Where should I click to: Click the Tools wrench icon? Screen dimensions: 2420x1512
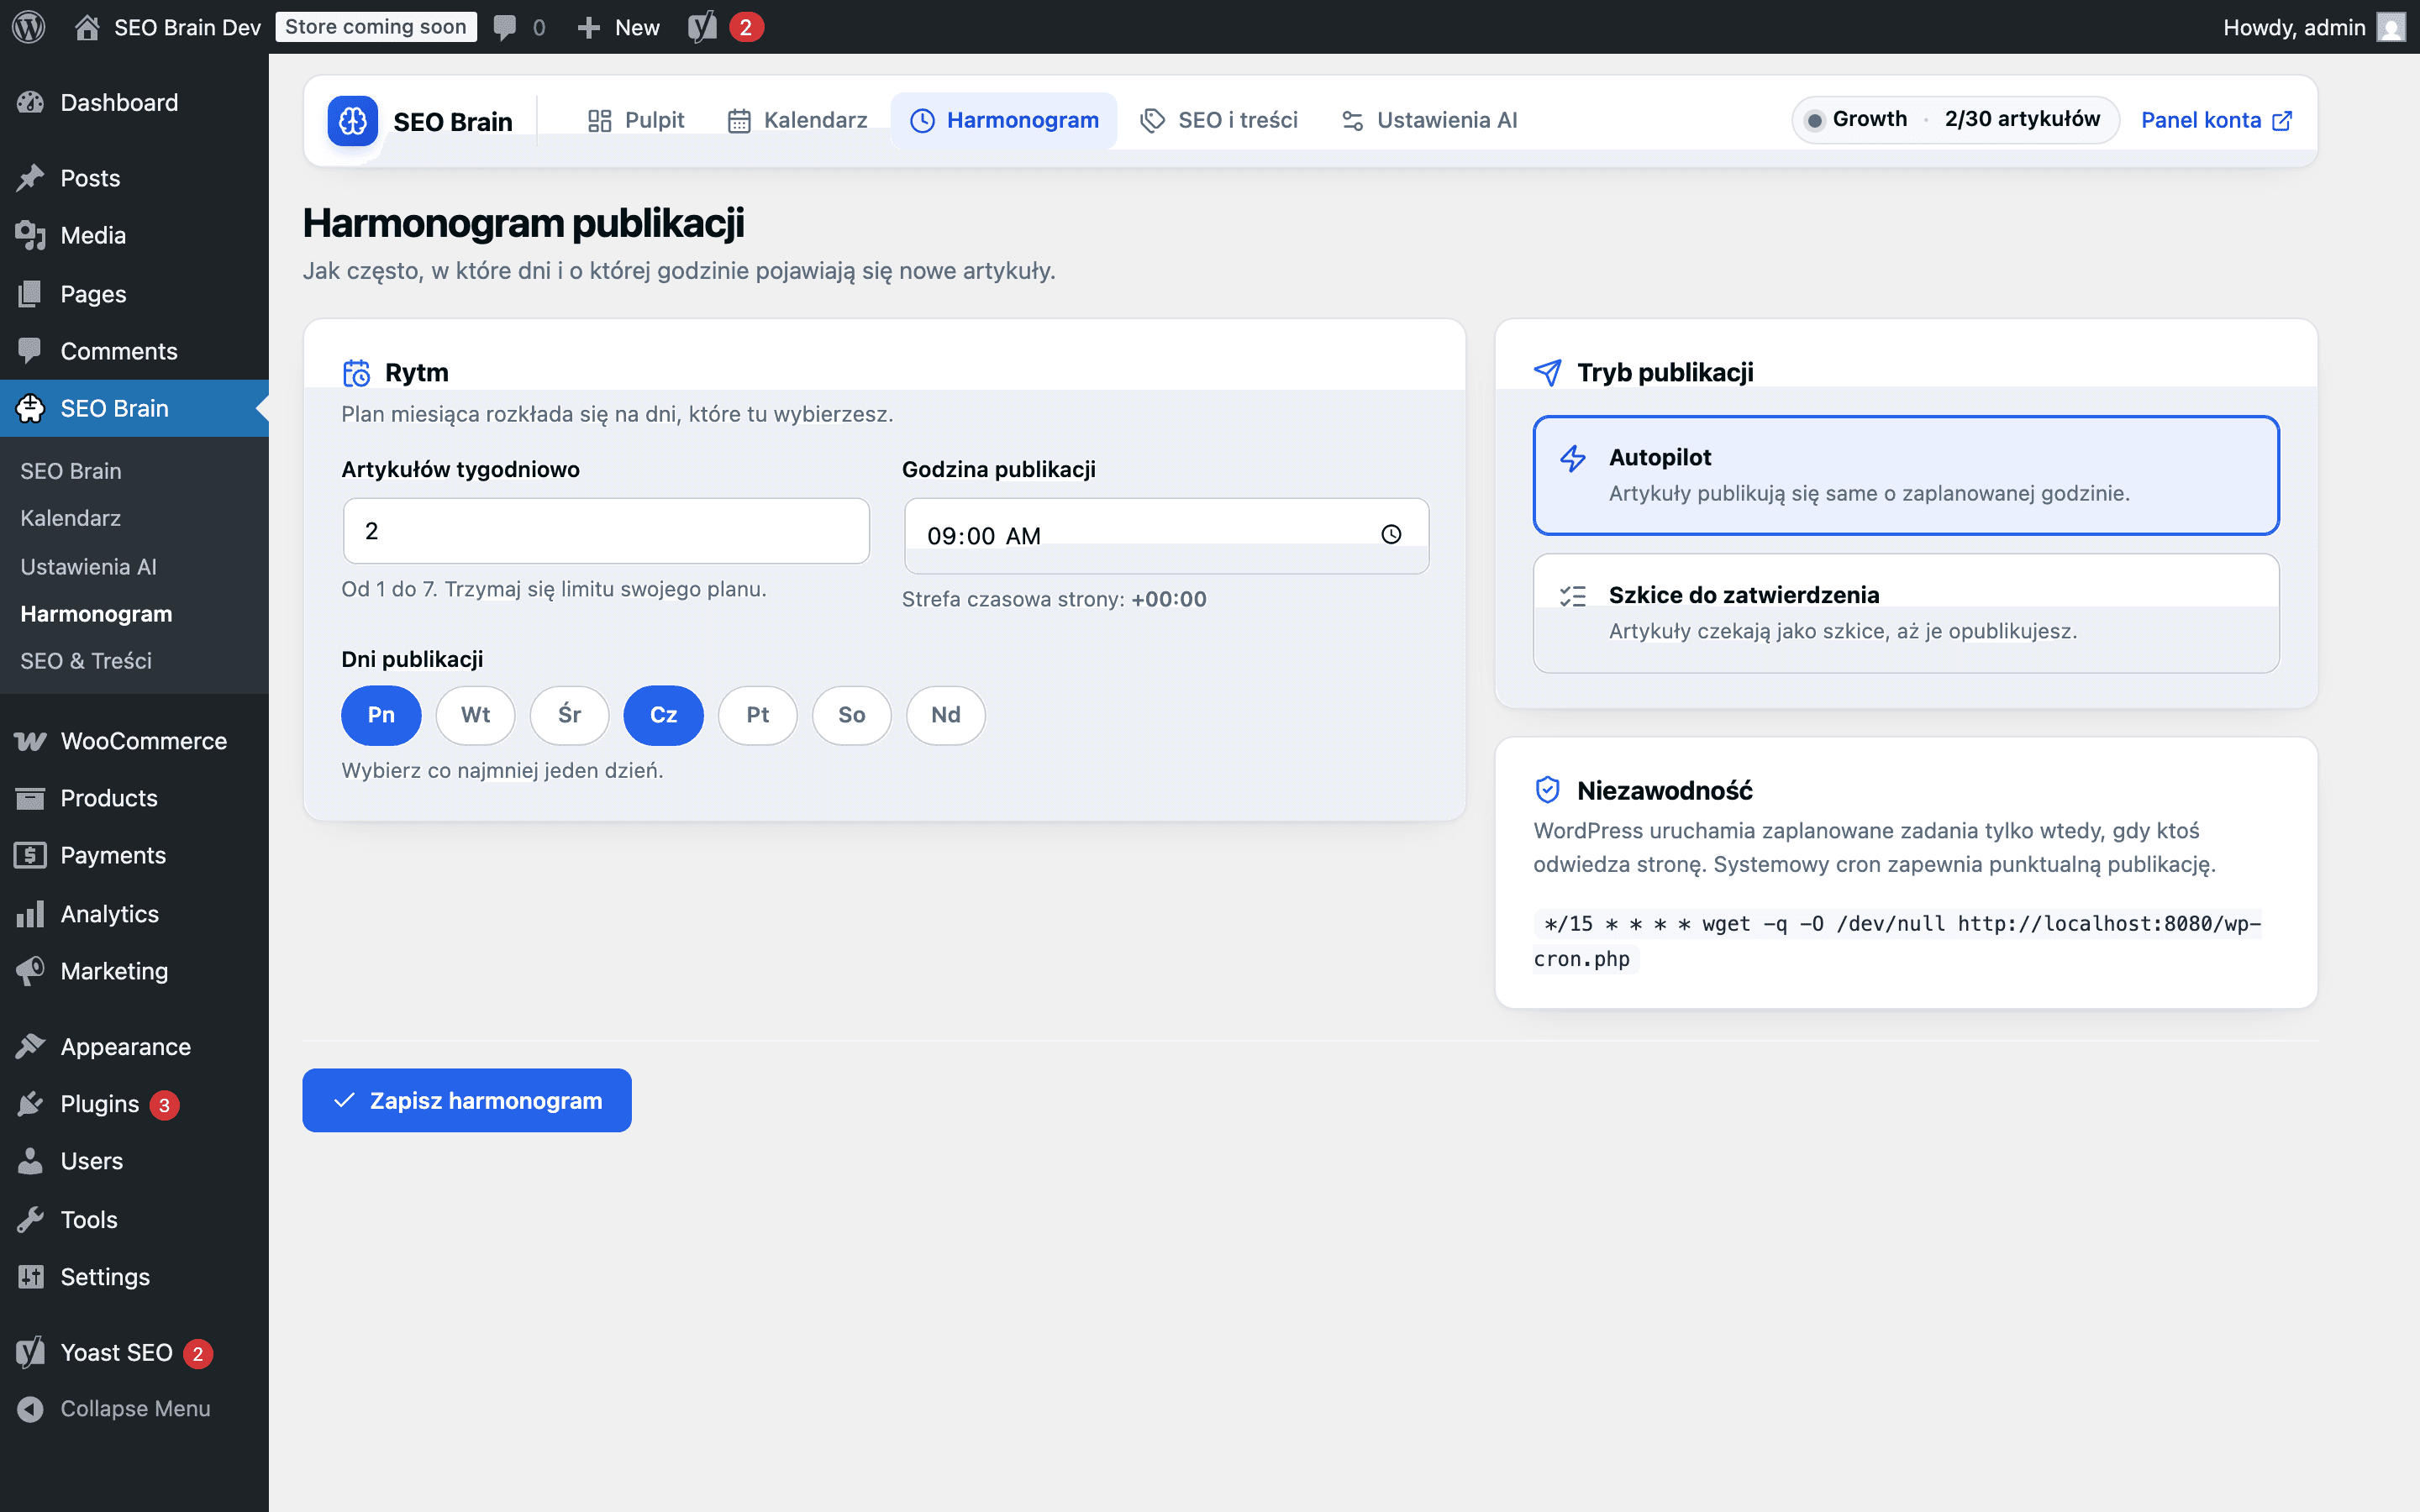tap(30, 1219)
